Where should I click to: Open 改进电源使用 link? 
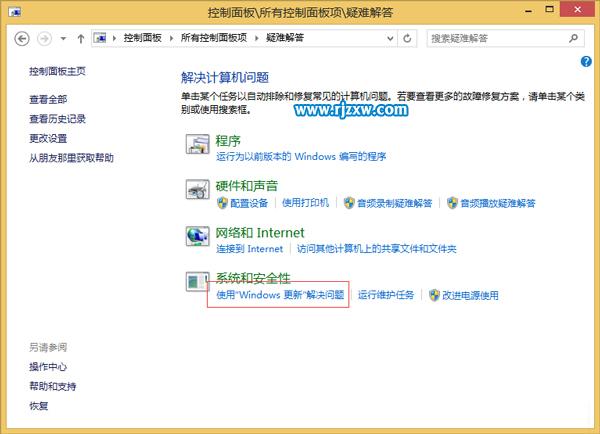coord(470,295)
